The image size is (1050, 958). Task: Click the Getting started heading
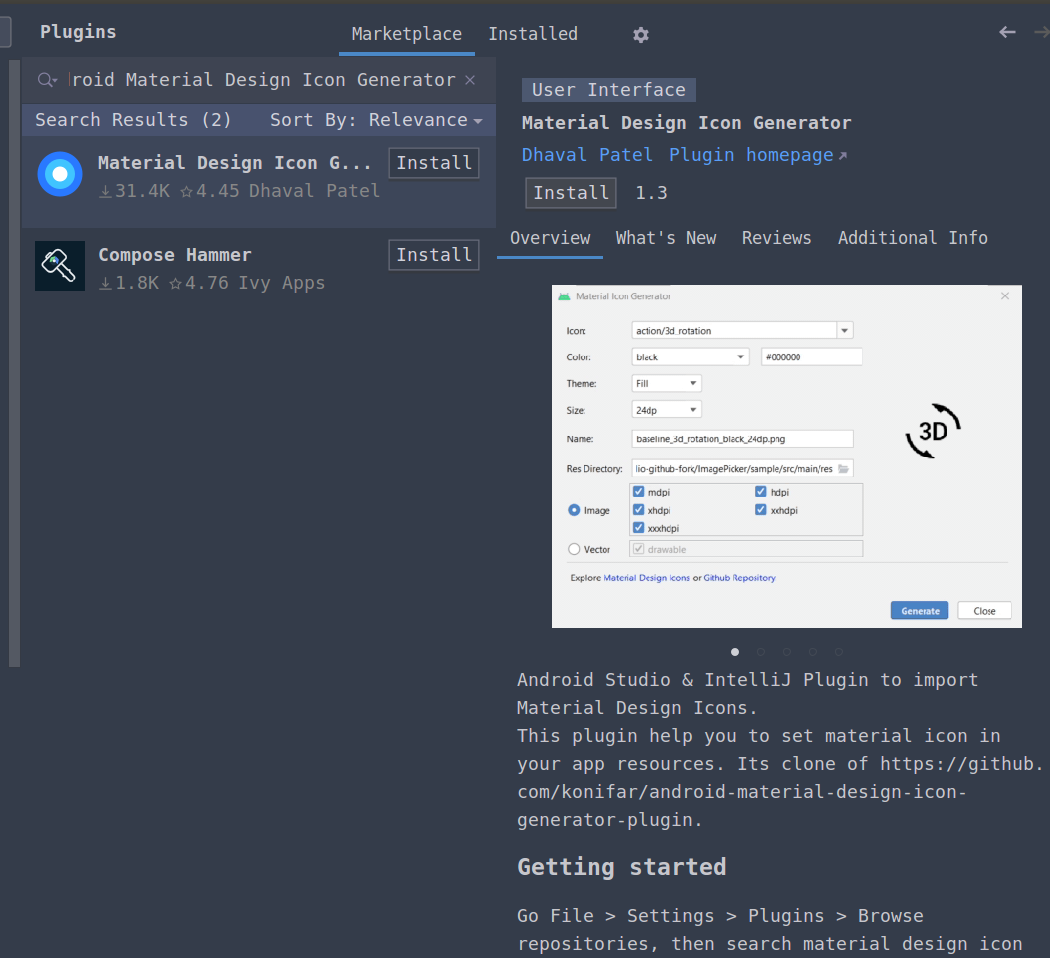[x=621, y=867]
